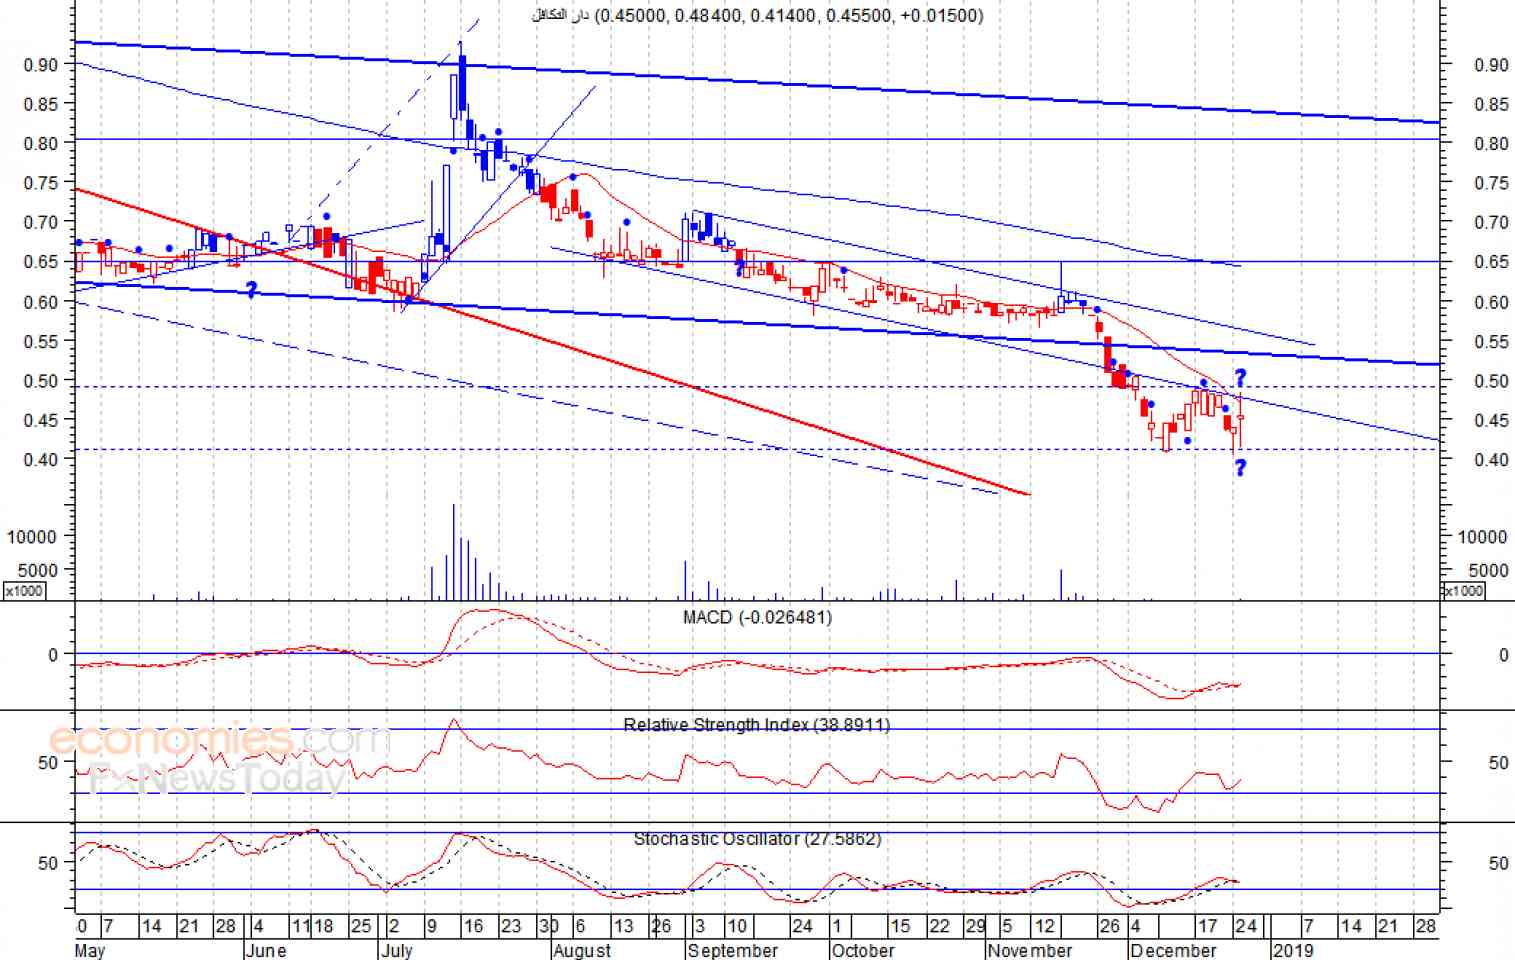Click the 0.90 price label on right axis
Image resolution: width=1515 pixels, height=960 pixels.
[1491, 65]
